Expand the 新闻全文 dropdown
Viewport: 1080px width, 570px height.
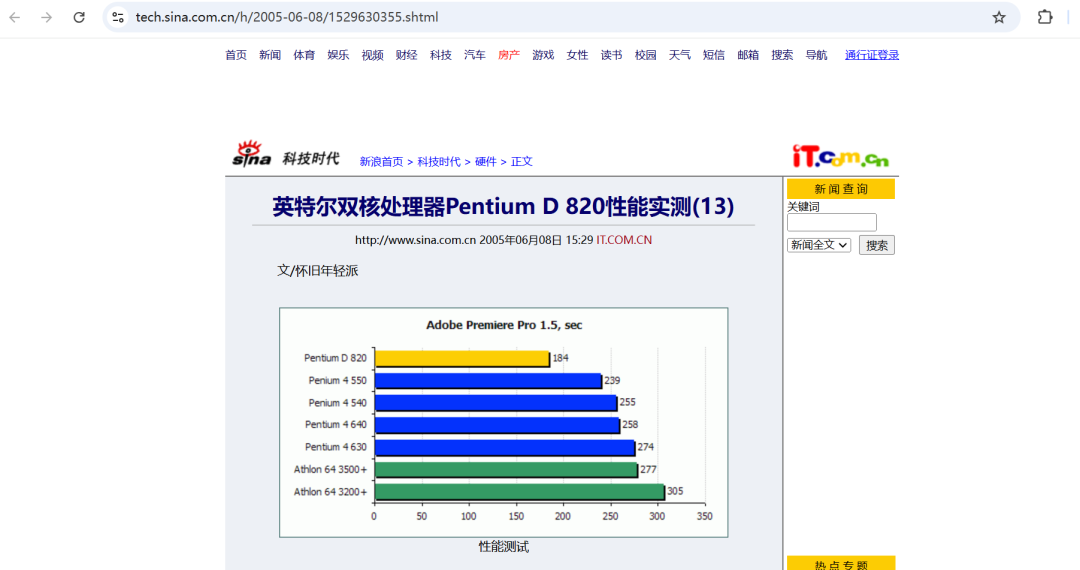click(x=819, y=245)
